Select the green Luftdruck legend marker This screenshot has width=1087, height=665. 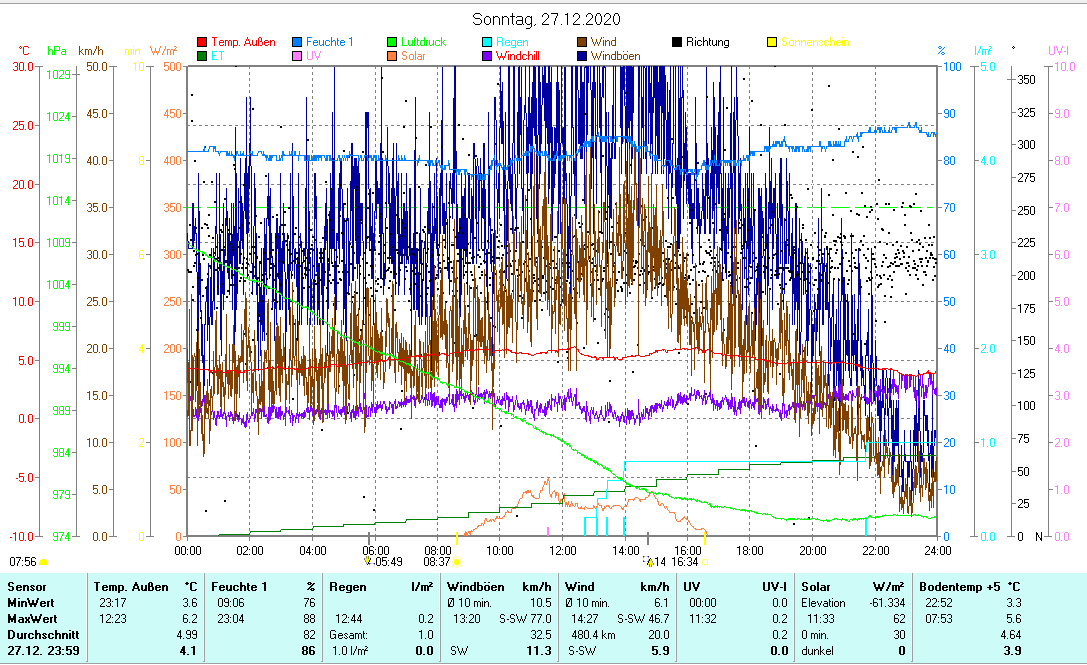click(x=392, y=43)
